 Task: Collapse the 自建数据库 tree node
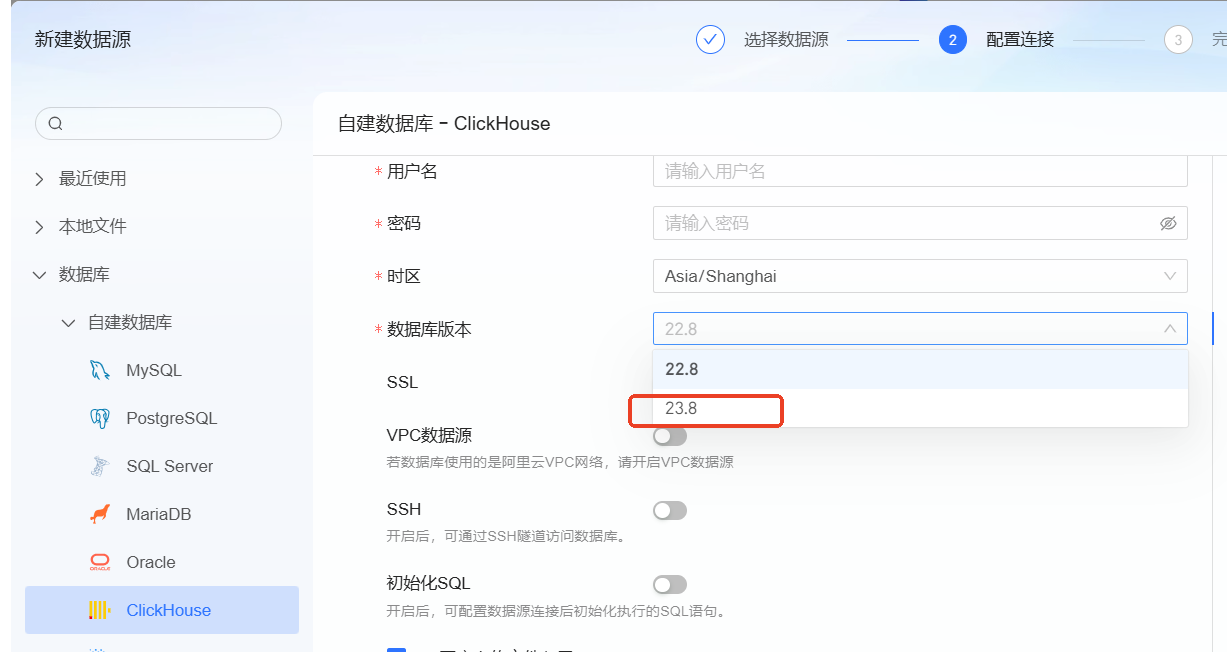click(68, 323)
